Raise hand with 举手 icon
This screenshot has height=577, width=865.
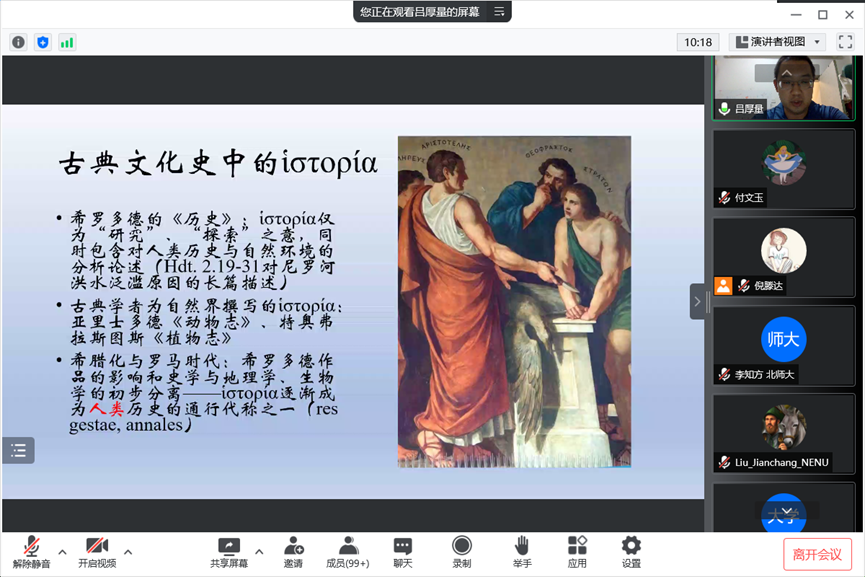point(522,551)
